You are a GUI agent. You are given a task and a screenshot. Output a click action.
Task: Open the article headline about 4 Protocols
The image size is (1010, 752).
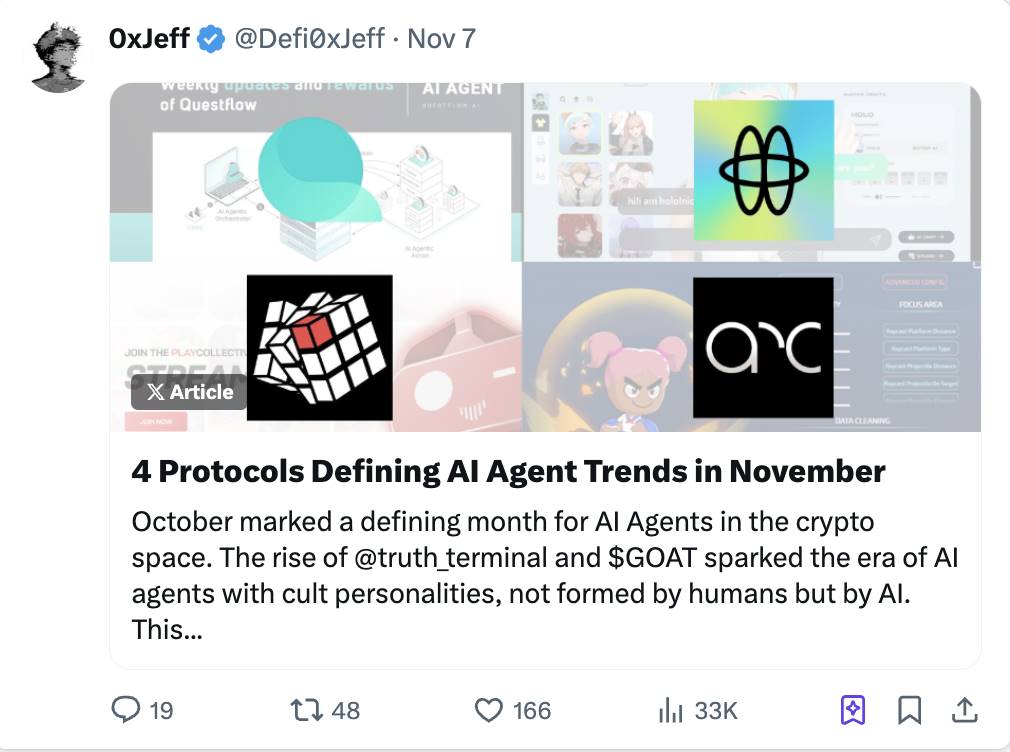[x=508, y=471]
